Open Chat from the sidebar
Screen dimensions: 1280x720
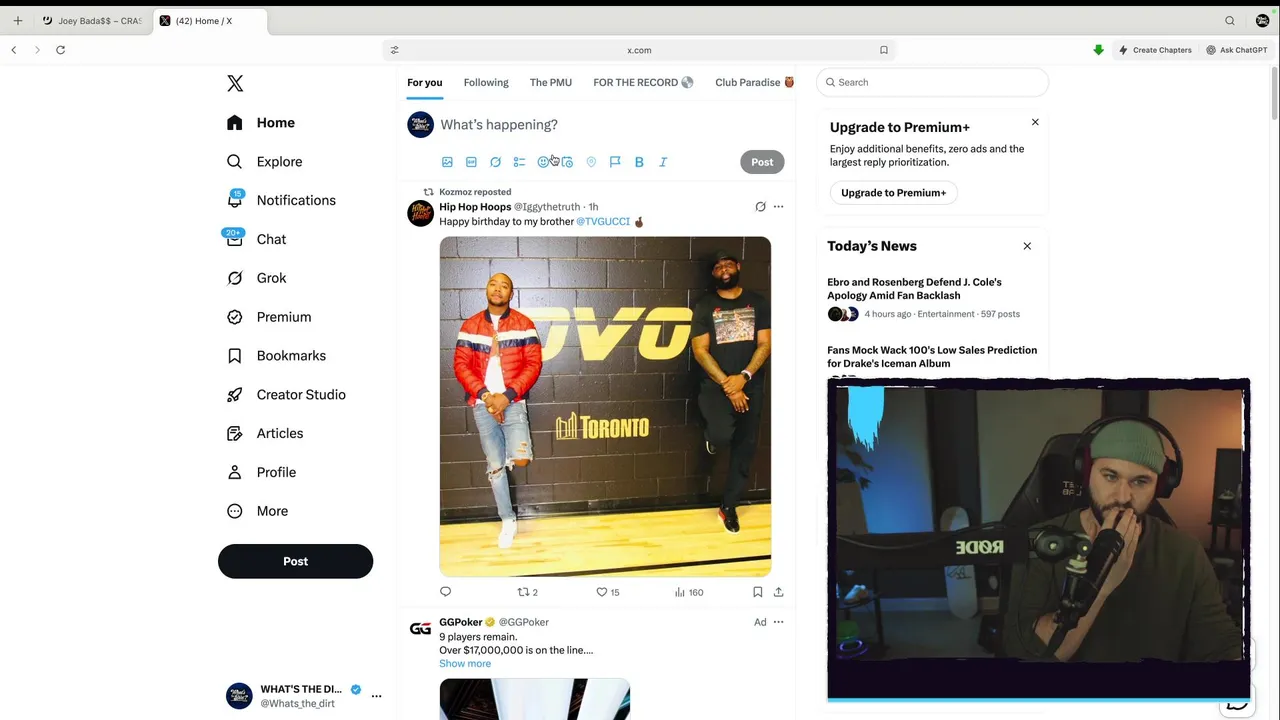[256, 239]
